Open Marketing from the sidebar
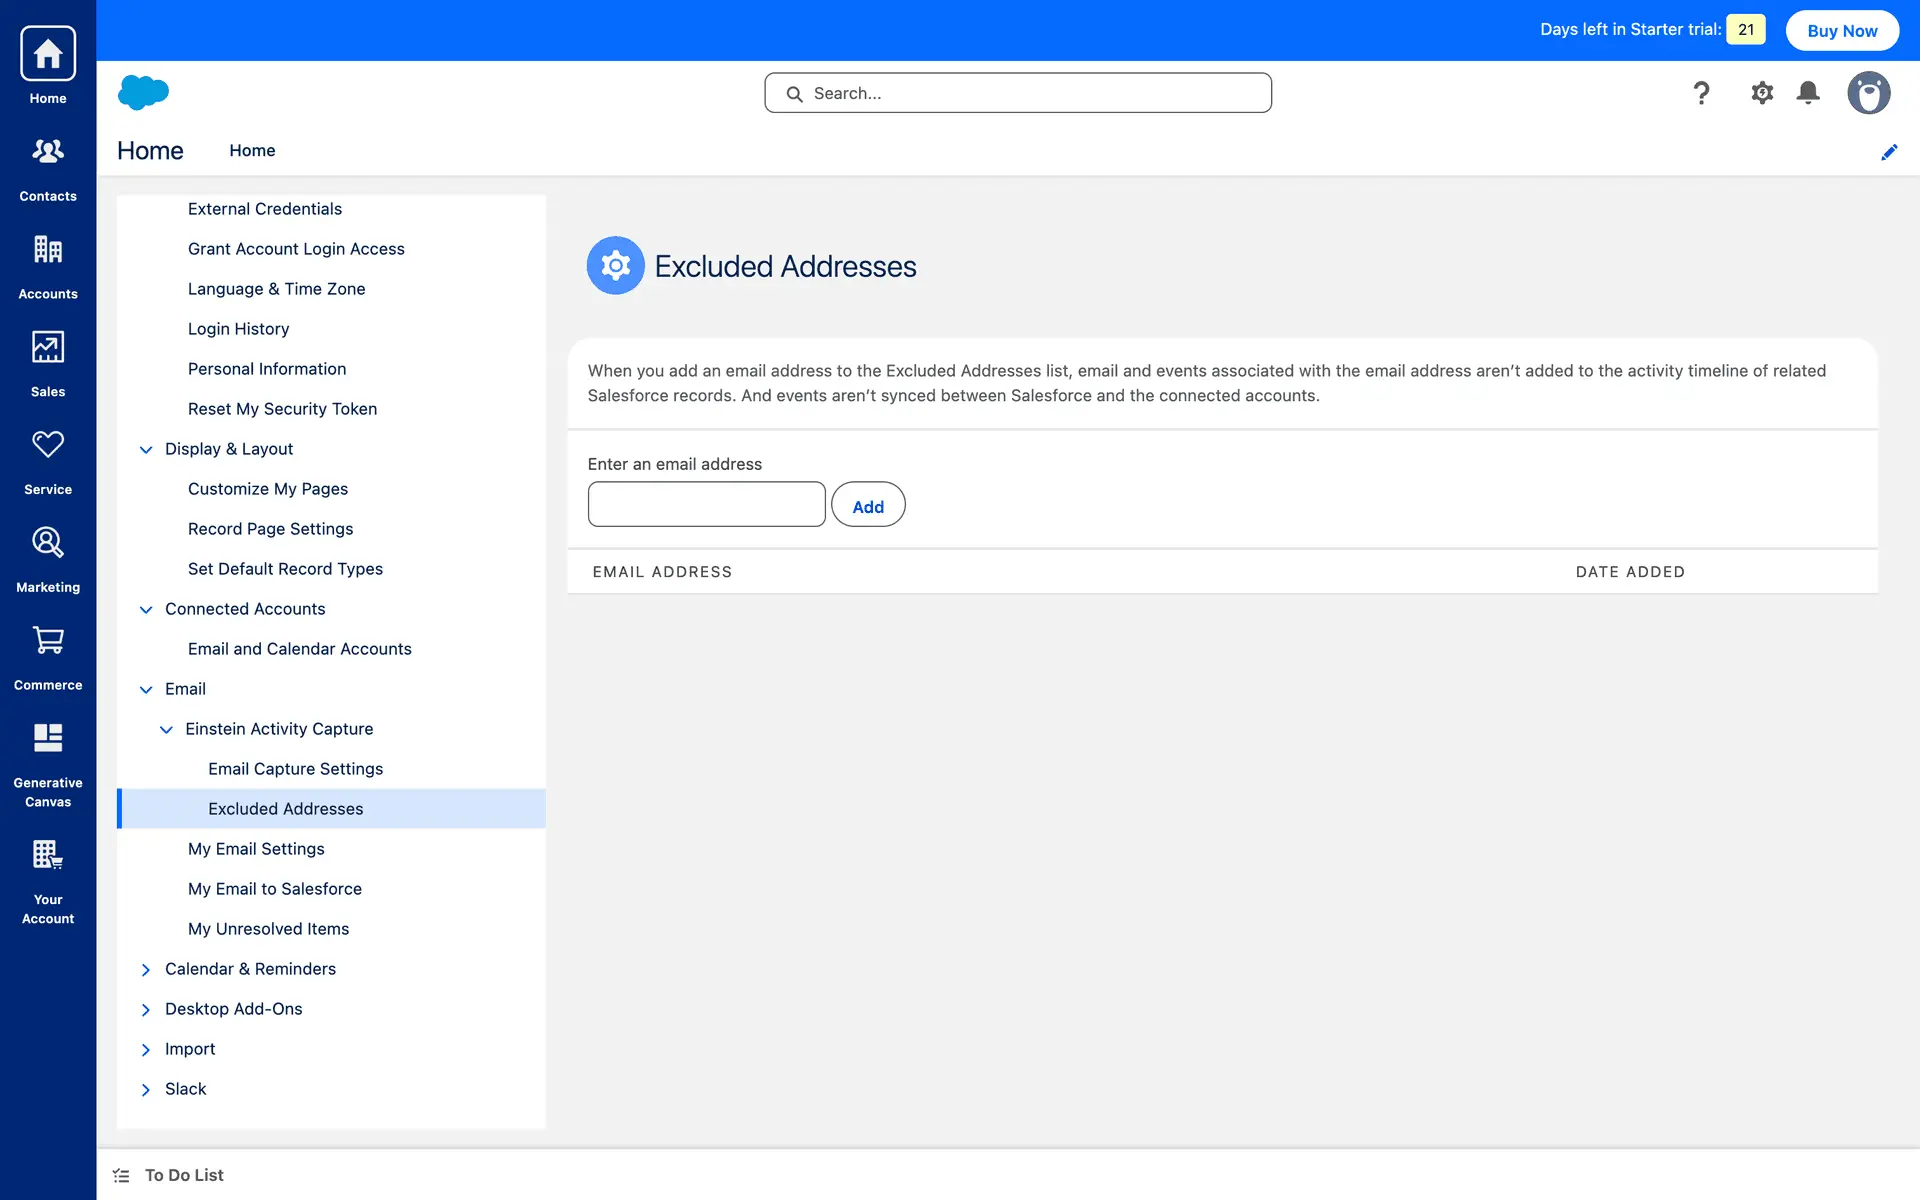Image resolution: width=1920 pixels, height=1200 pixels. (x=48, y=543)
